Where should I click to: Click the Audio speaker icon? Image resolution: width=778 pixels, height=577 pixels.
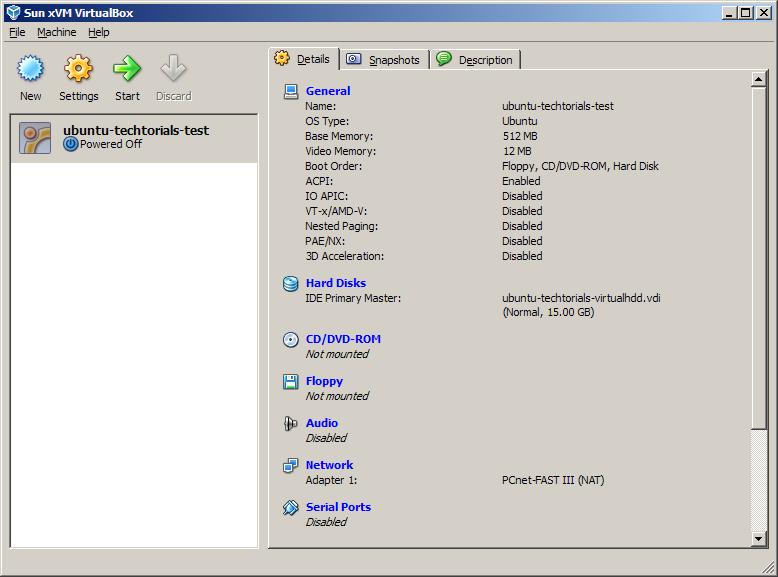coord(291,423)
